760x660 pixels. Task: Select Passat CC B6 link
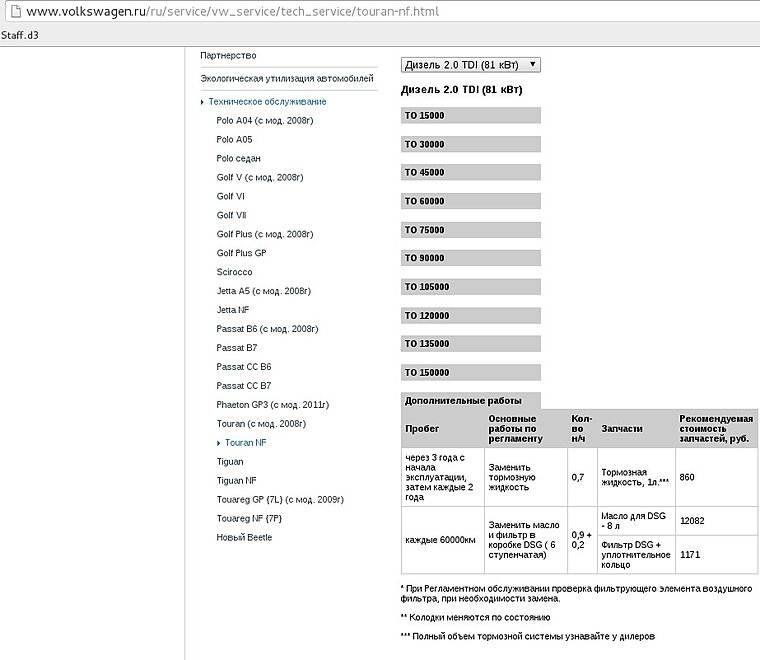[x=244, y=366]
